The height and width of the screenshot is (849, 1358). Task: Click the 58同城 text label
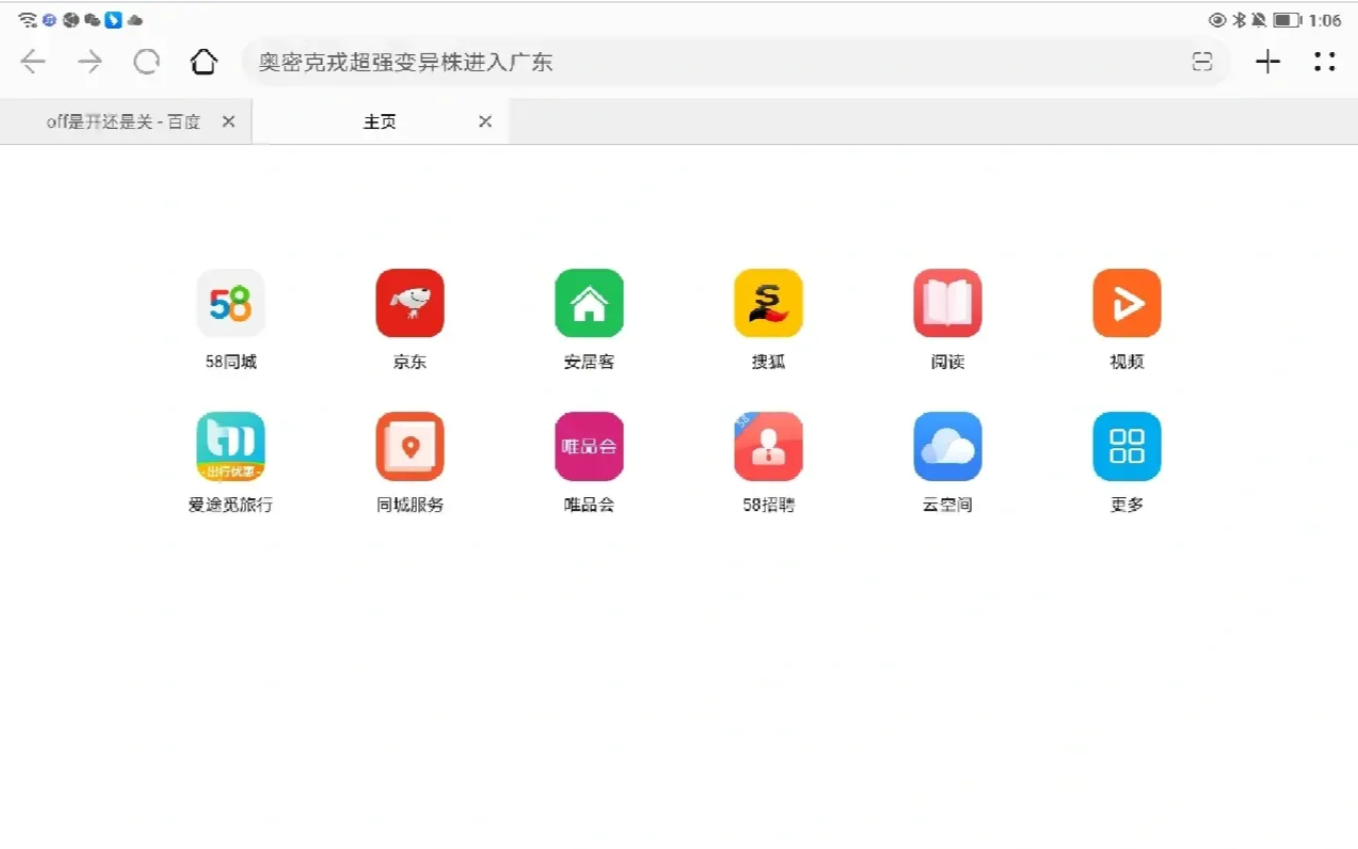click(231, 362)
